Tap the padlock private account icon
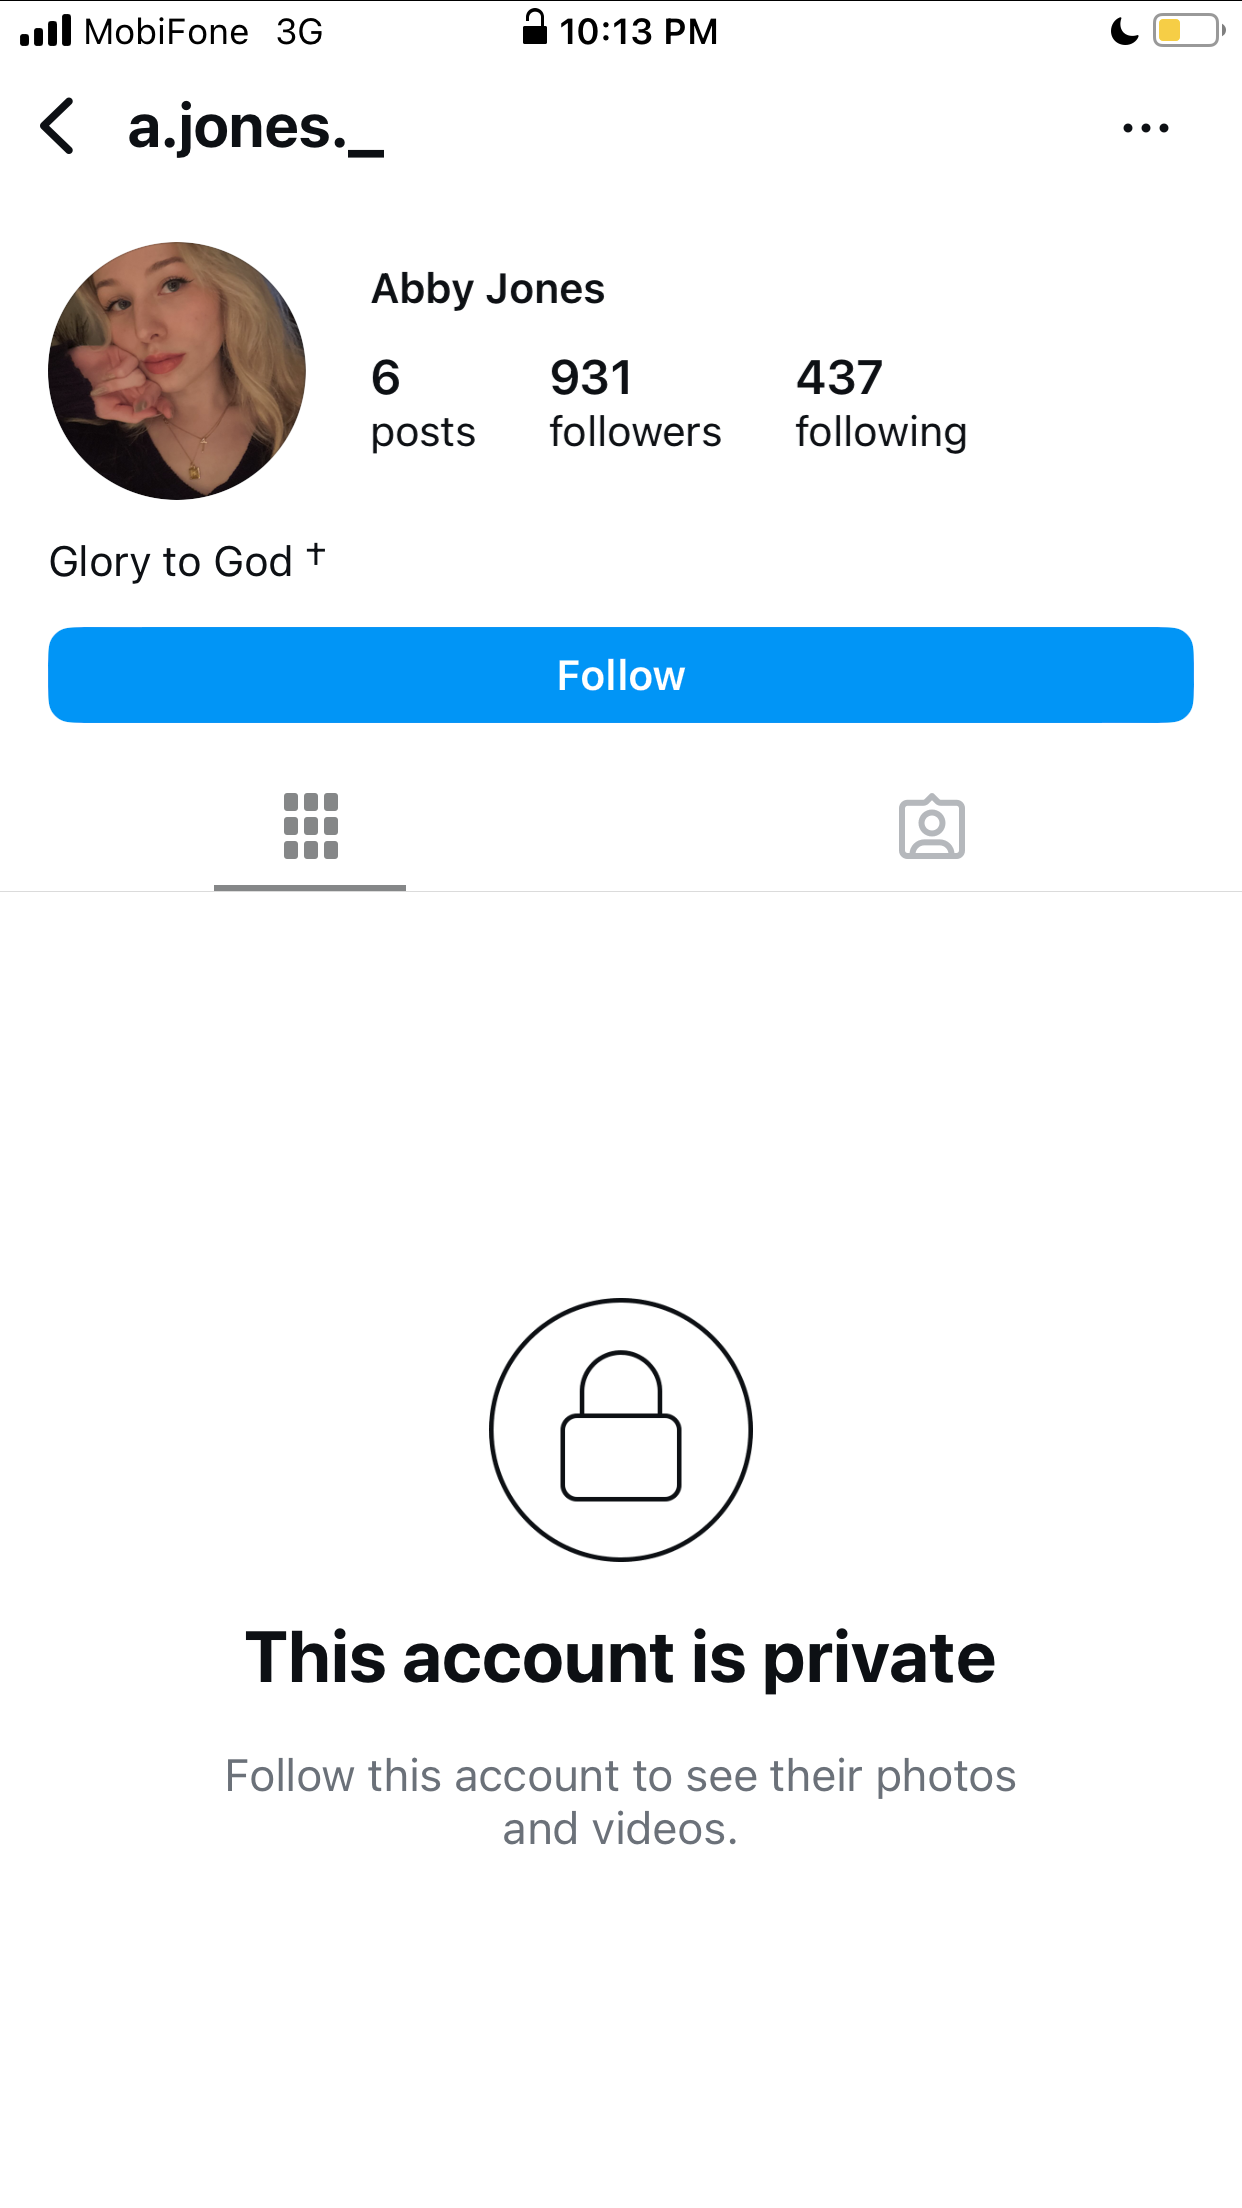Image resolution: width=1242 pixels, height=2208 pixels. (x=621, y=1429)
